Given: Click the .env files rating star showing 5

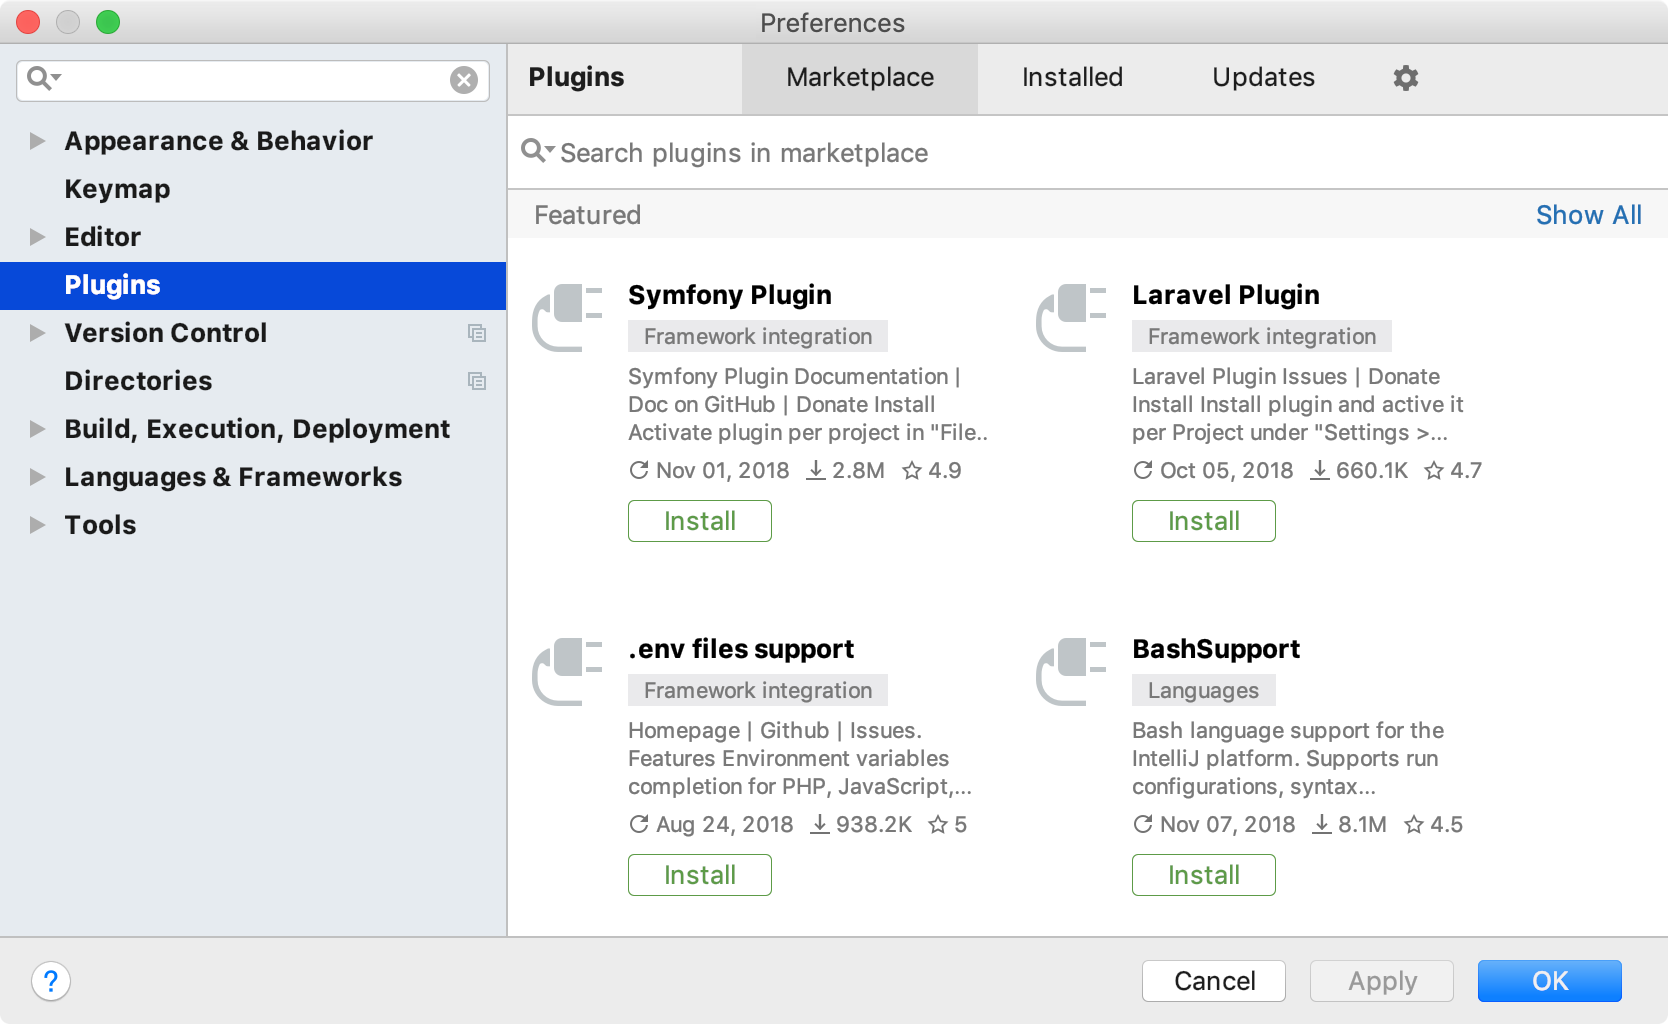Looking at the screenshot, I should [x=938, y=824].
